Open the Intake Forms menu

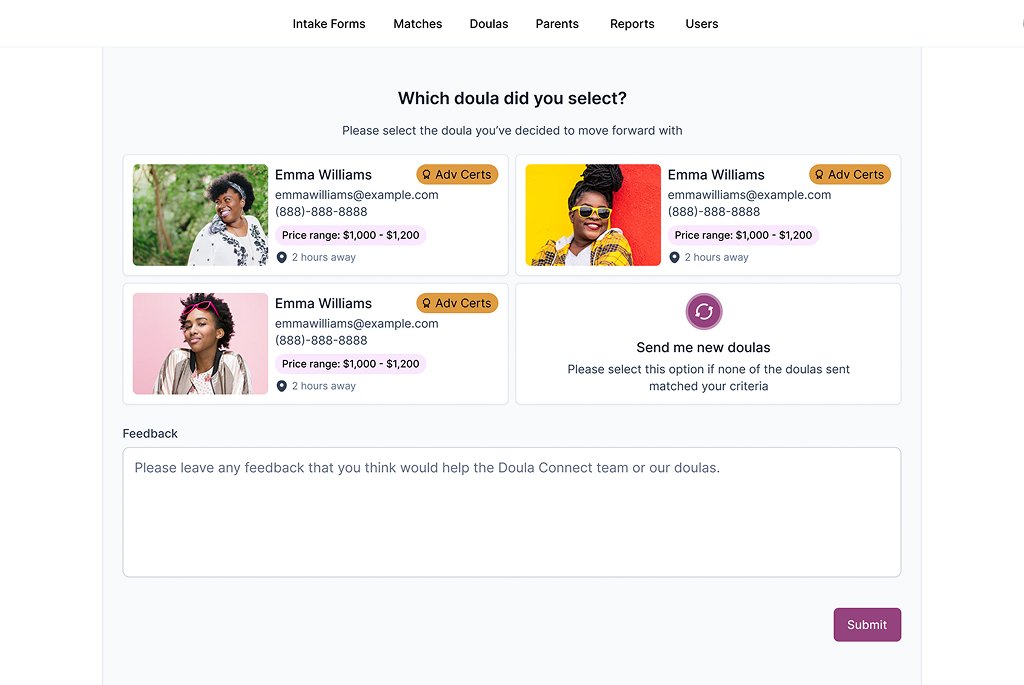coord(329,24)
